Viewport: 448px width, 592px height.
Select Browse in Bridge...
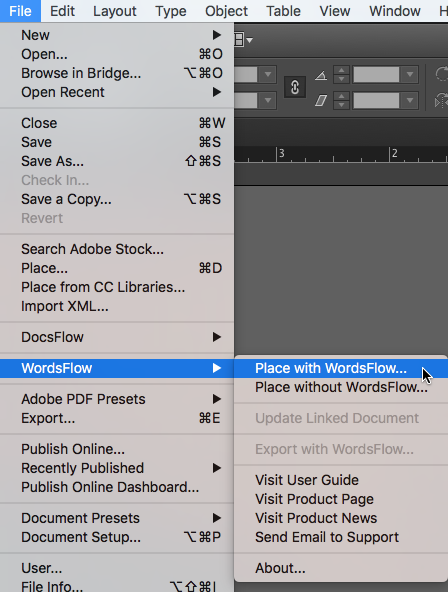117,73
